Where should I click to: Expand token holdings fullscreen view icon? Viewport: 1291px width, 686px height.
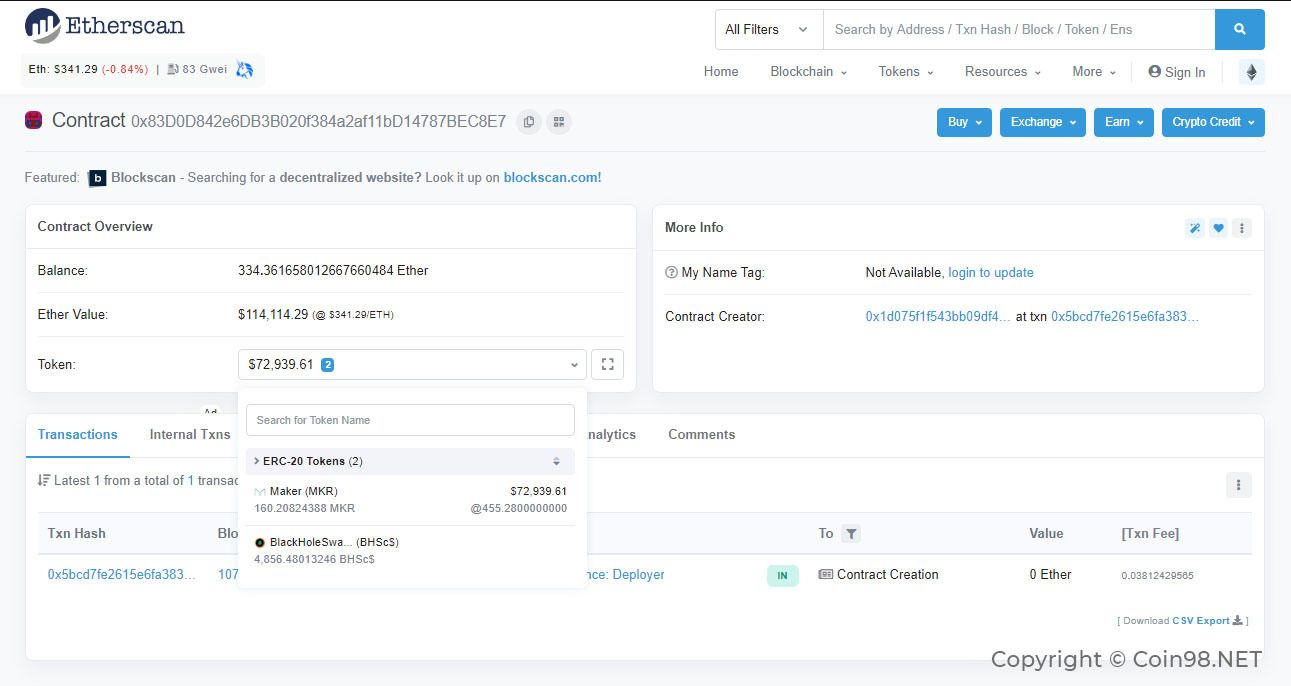[607, 365]
